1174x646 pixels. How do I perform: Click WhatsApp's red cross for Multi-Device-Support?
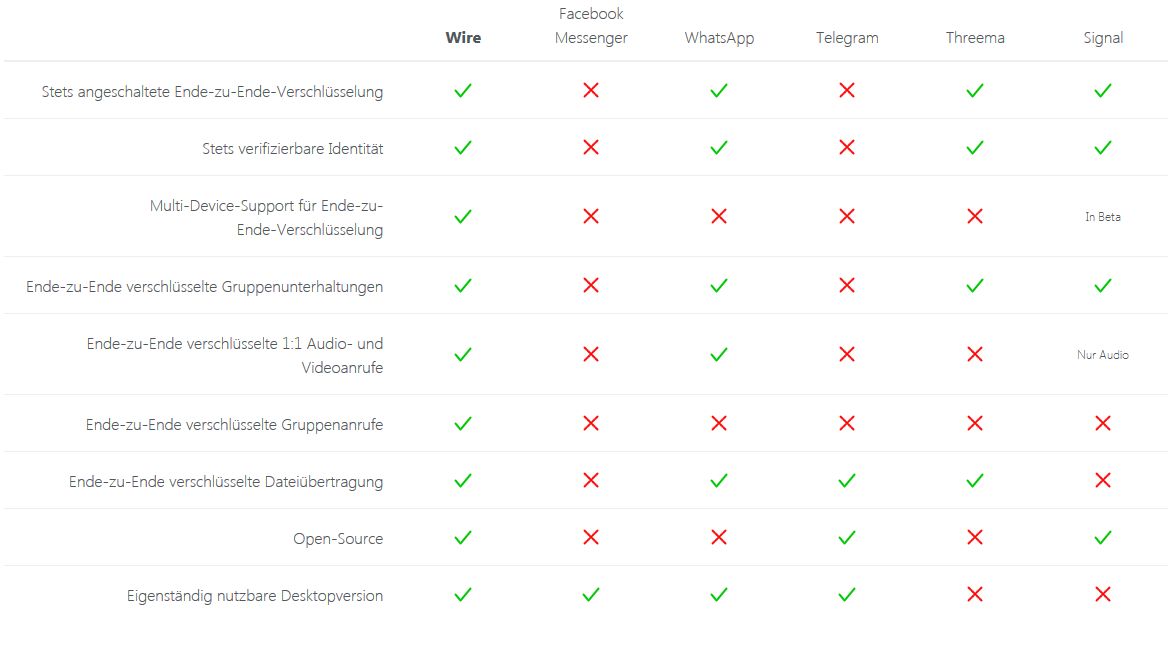(x=719, y=216)
